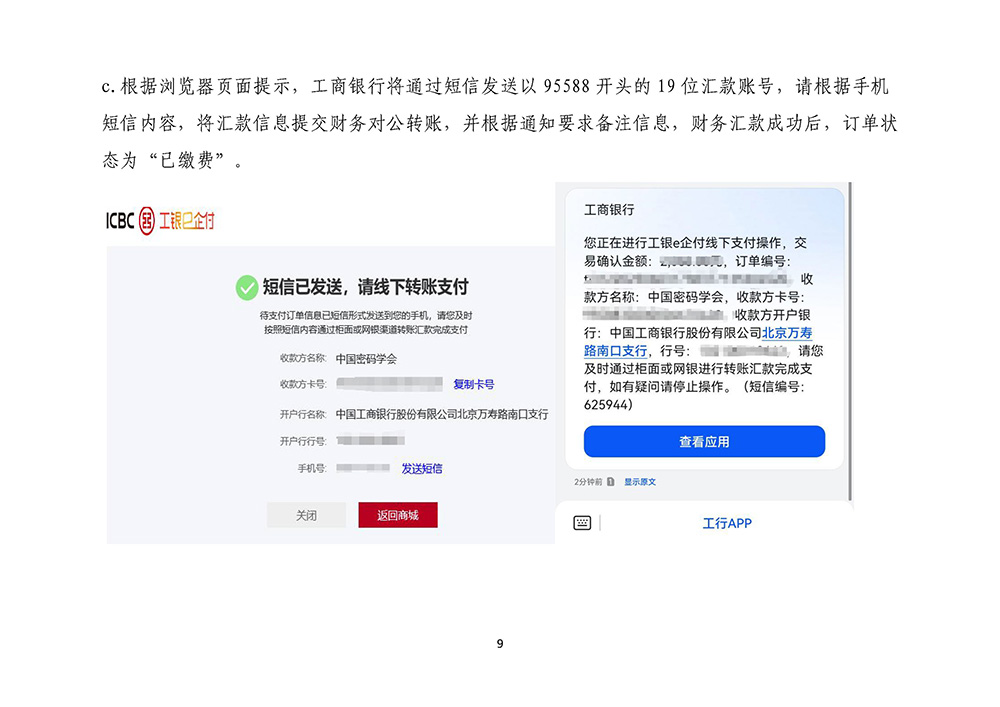The image size is (1000, 707).
Task: Click the 短信已发送，请线下转账支付 heading
Action: pos(365,288)
